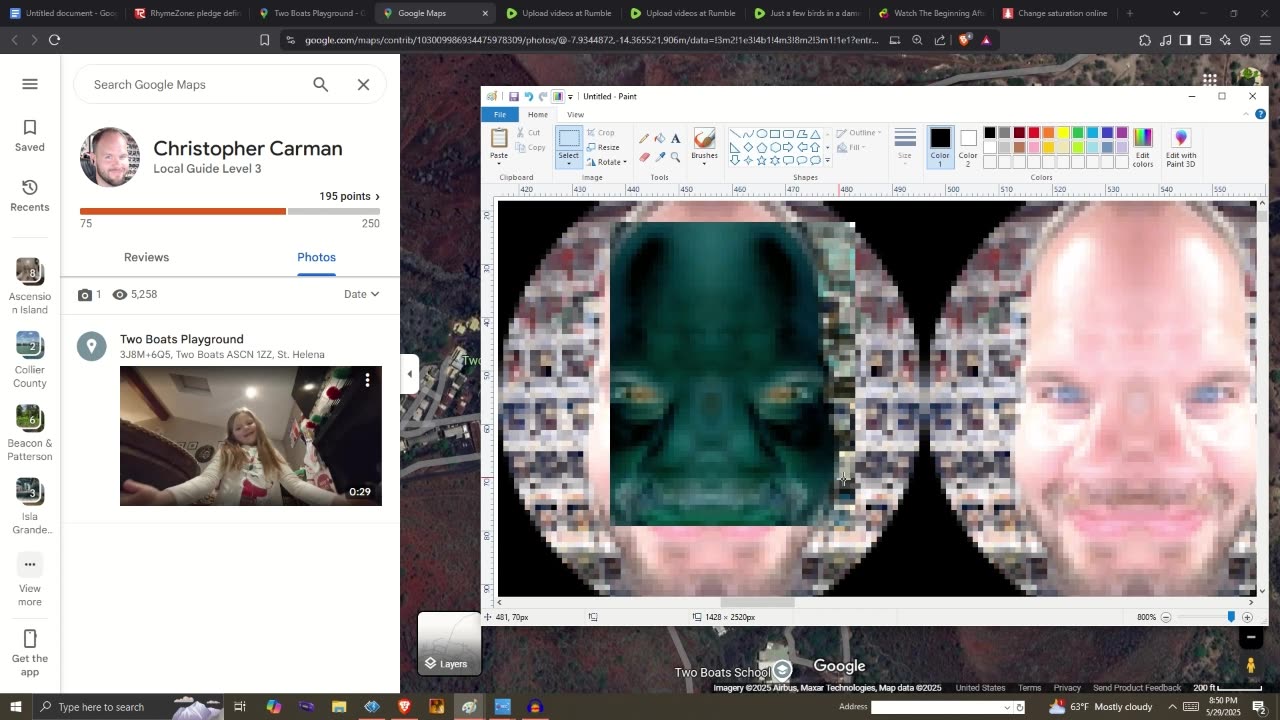Open the Layers map type switcher

pyautogui.click(x=449, y=643)
